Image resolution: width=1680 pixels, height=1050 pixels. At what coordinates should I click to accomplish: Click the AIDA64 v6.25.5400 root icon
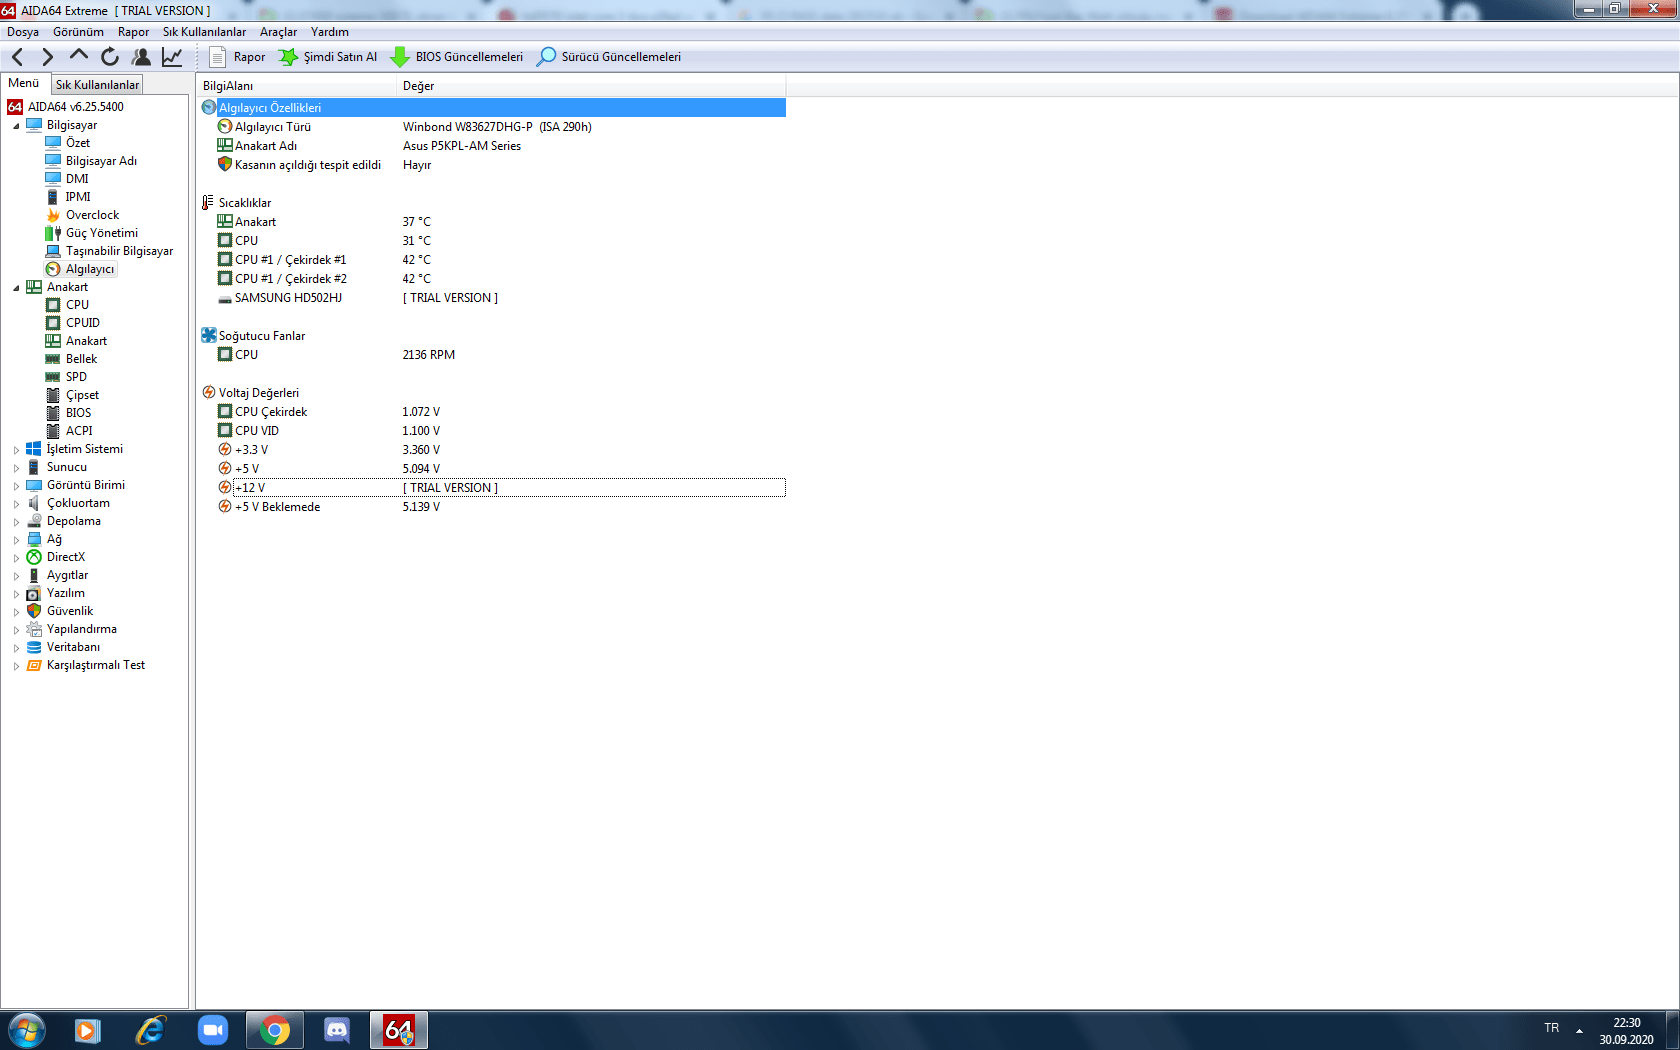pyautogui.click(x=15, y=107)
